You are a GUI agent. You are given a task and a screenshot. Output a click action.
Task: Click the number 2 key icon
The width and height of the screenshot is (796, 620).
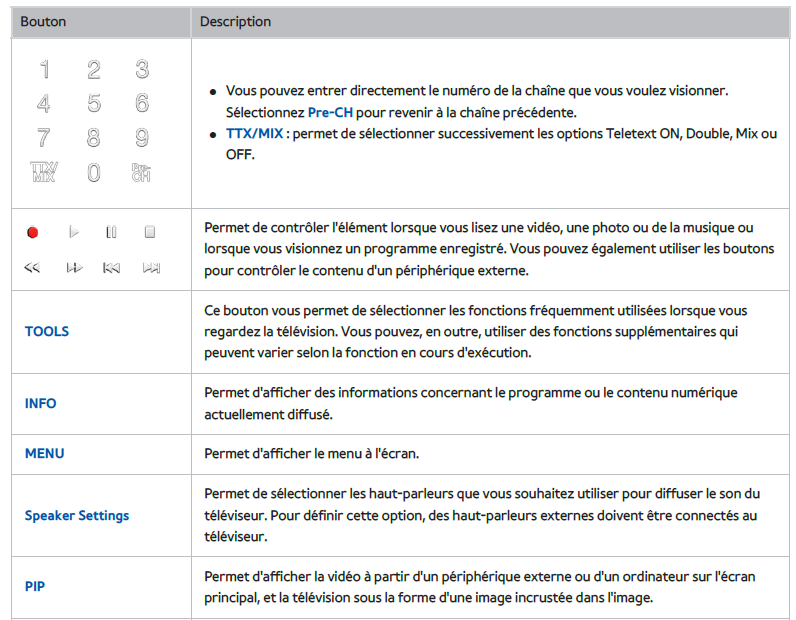[93, 70]
